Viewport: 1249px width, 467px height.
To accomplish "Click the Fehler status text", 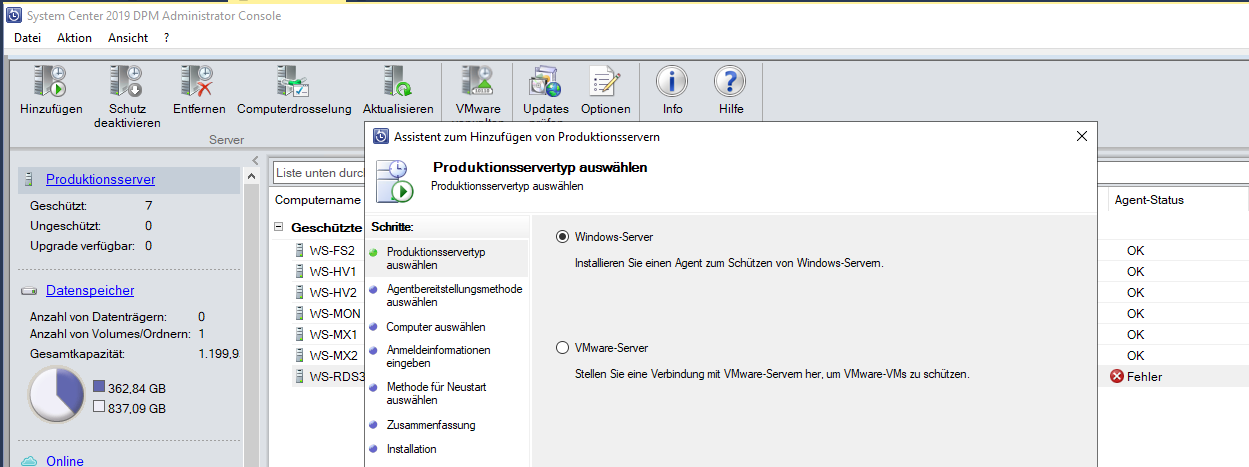I will [1144, 376].
